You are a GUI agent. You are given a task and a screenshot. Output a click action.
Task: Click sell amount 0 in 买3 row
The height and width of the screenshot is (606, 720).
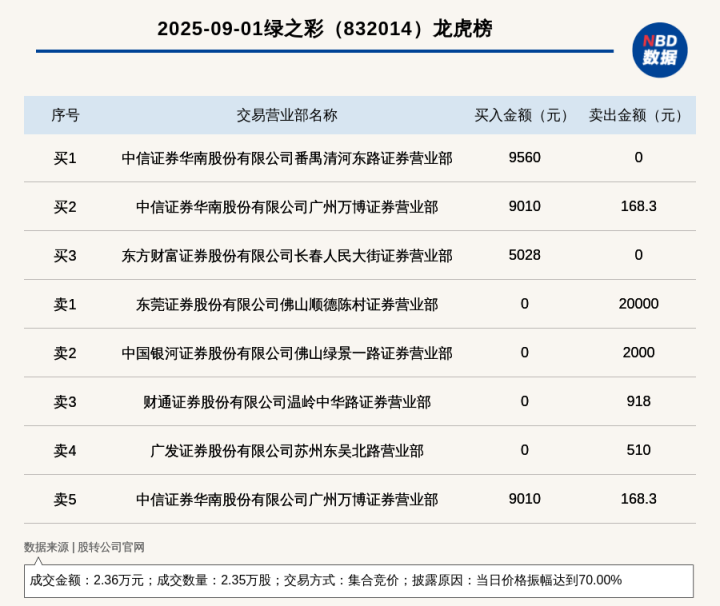coord(638,255)
